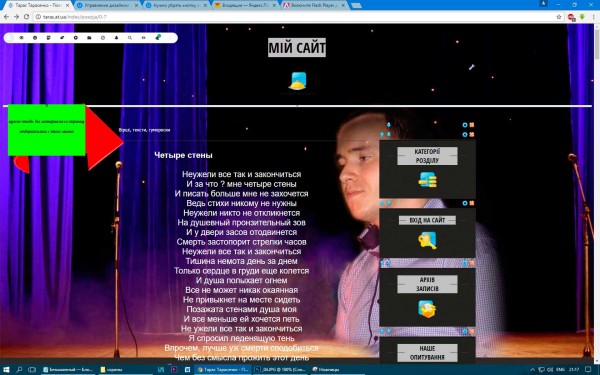
Task: Click the eye preview icon in admin toolbar
Action: coord(143,38)
